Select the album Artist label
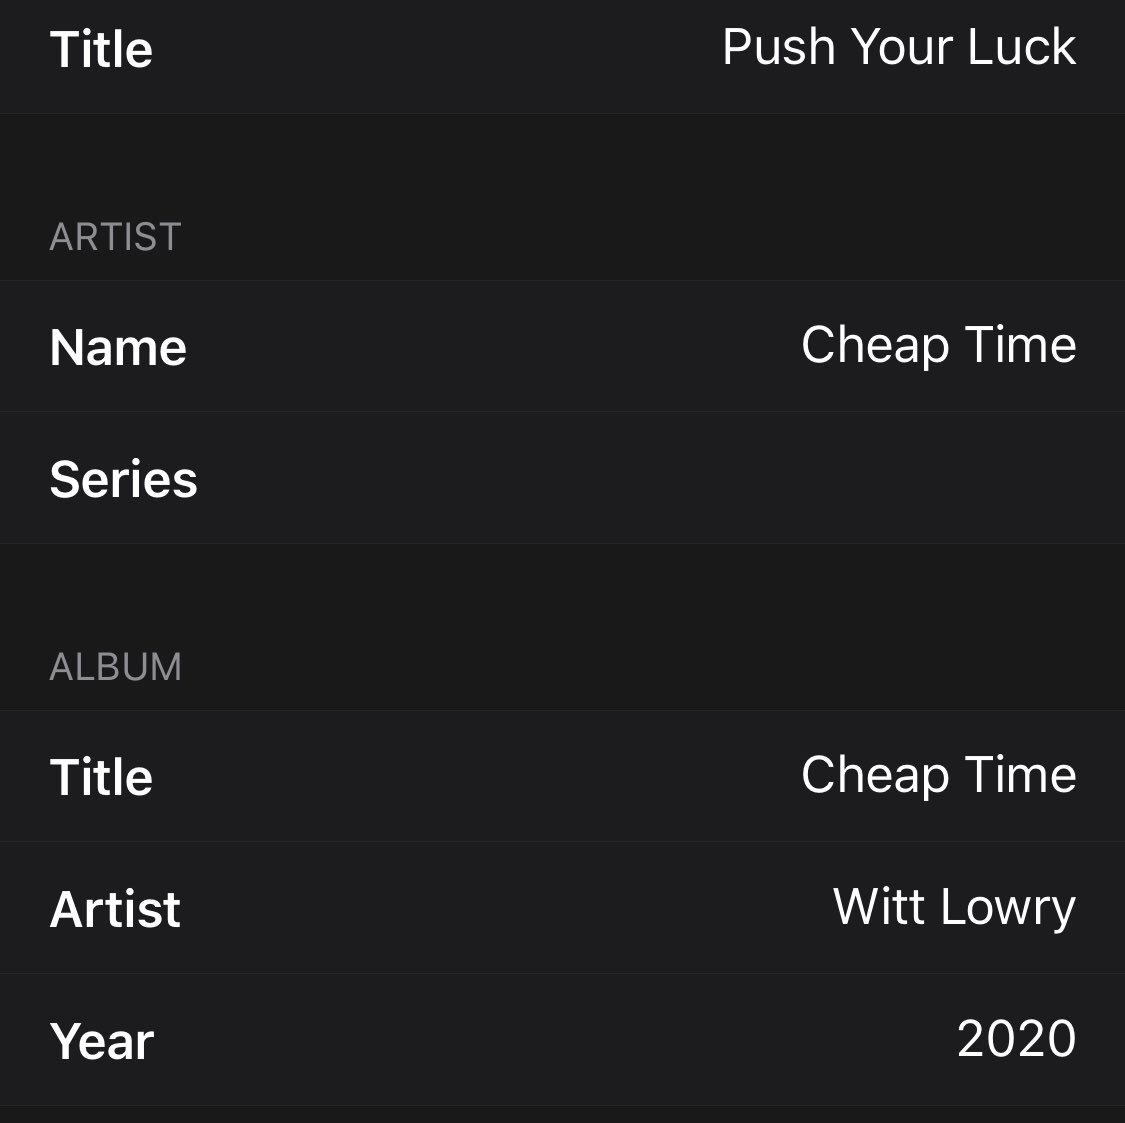This screenshot has height=1123, width=1125. click(x=115, y=909)
